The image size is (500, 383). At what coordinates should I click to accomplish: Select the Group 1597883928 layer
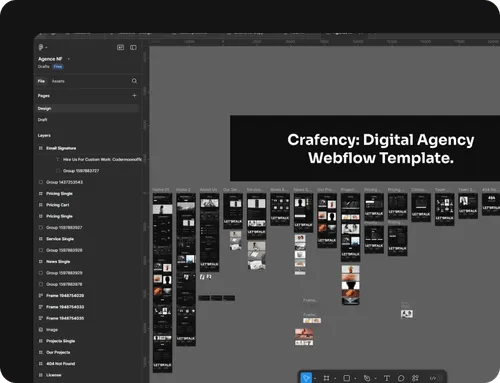point(64,250)
